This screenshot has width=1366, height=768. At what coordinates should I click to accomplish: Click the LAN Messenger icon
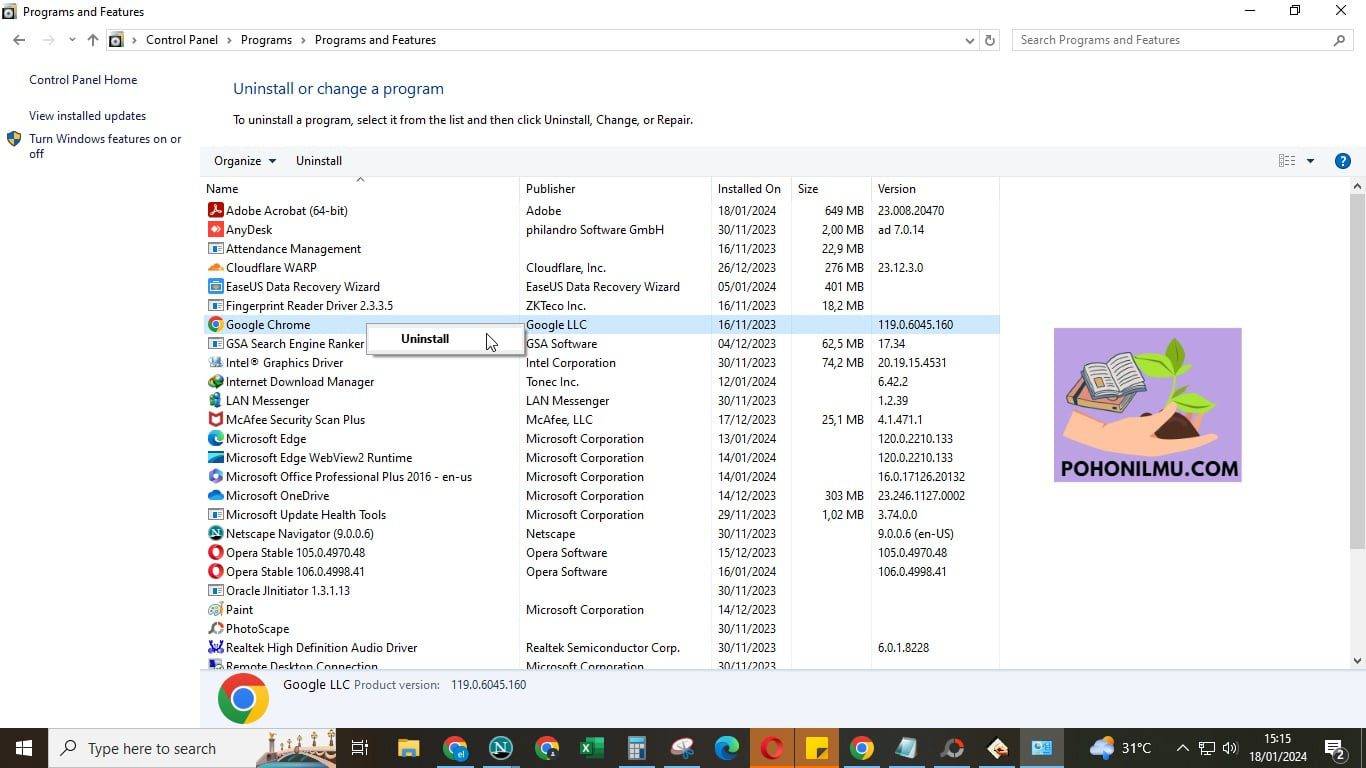(x=215, y=400)
